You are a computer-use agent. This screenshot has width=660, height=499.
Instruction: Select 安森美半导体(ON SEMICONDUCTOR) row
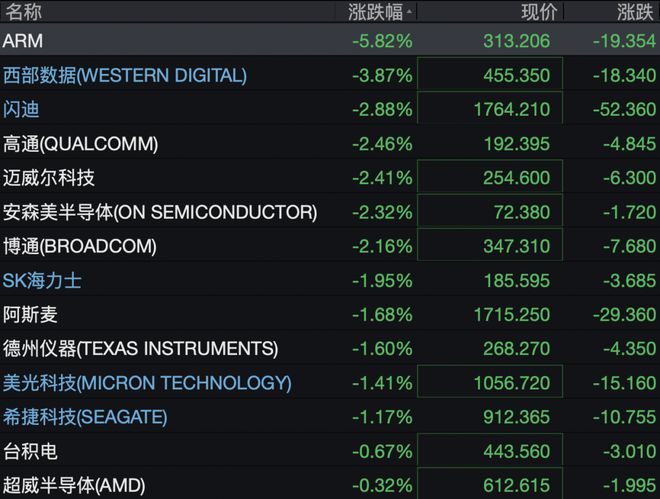pyautogui.click(x=330, y=212)
